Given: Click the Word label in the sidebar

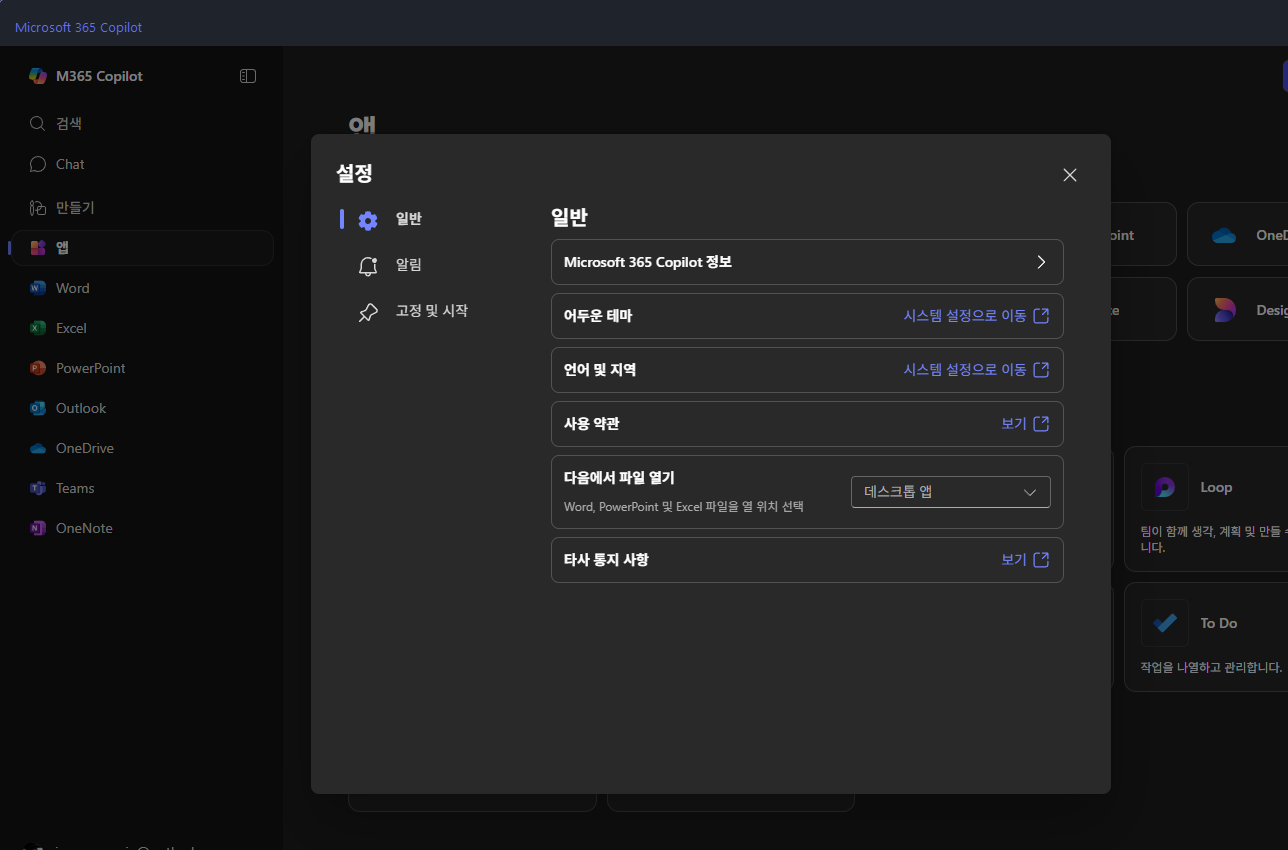Looking at the screenshot, I should click(x=73, y=288).
